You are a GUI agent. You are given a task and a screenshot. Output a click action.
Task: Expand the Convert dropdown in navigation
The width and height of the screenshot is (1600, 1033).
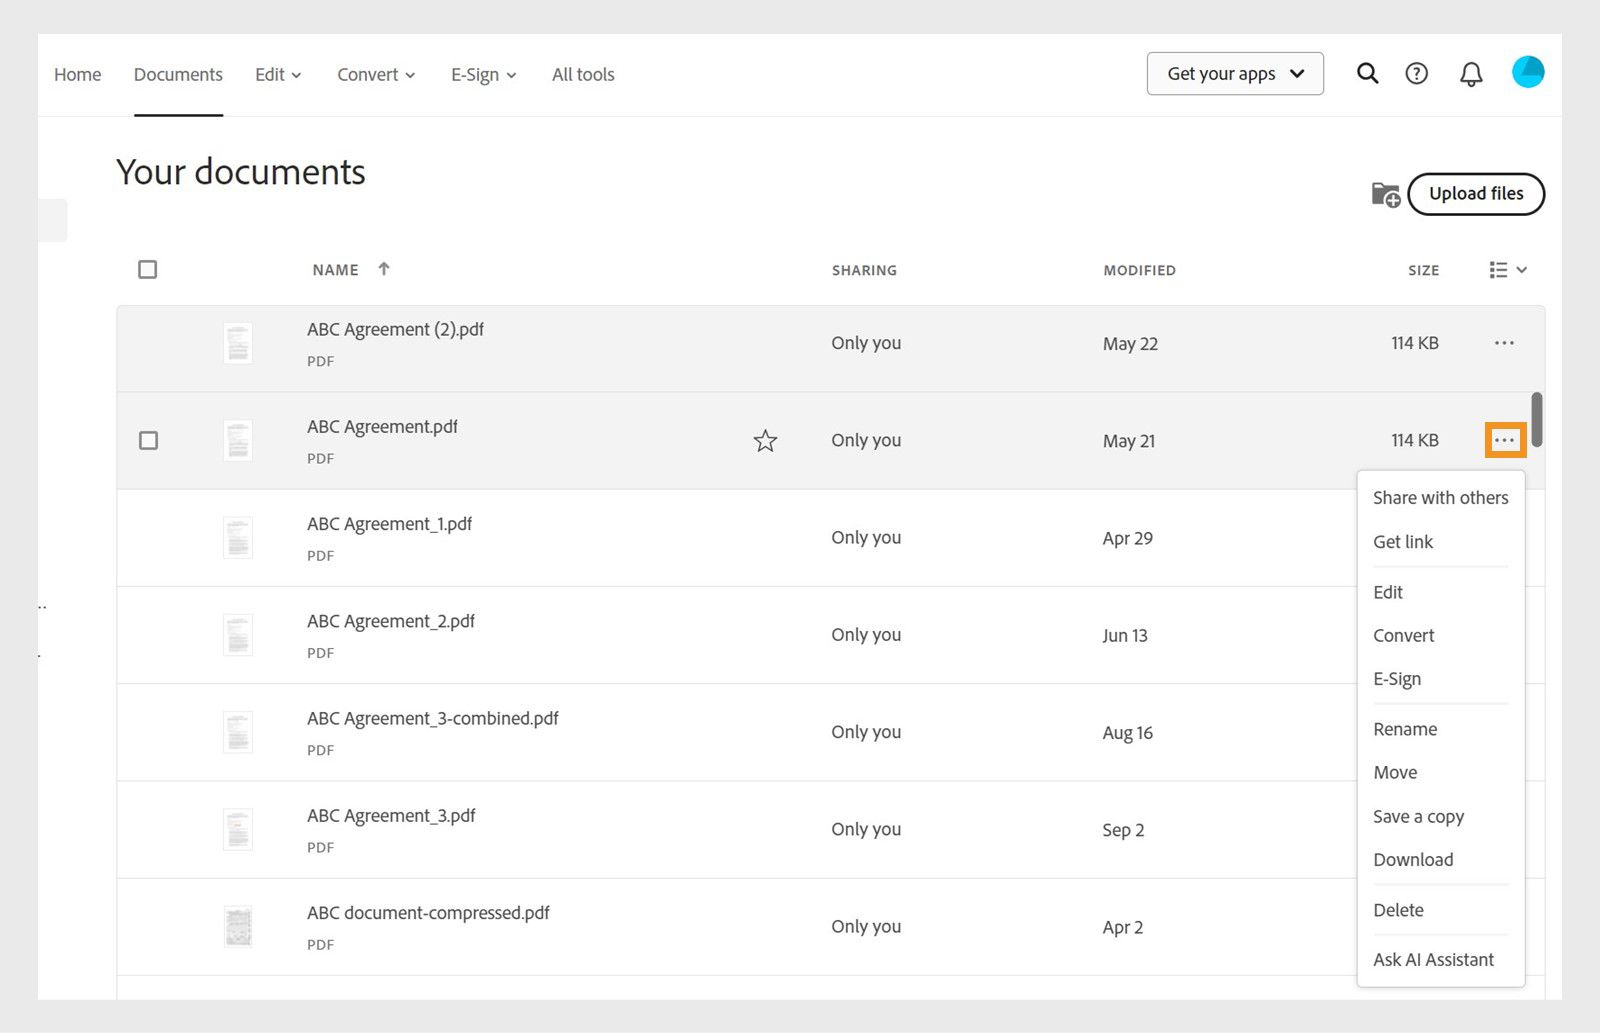(376, 75)
